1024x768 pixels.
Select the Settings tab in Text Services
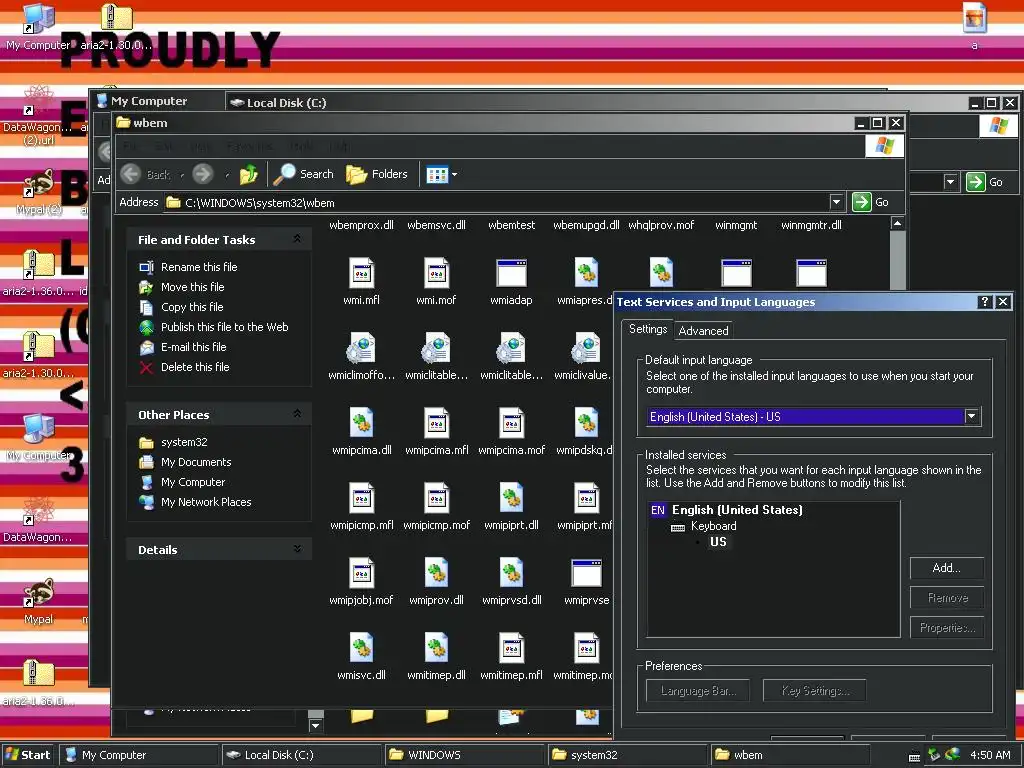(x=647, y=329)
